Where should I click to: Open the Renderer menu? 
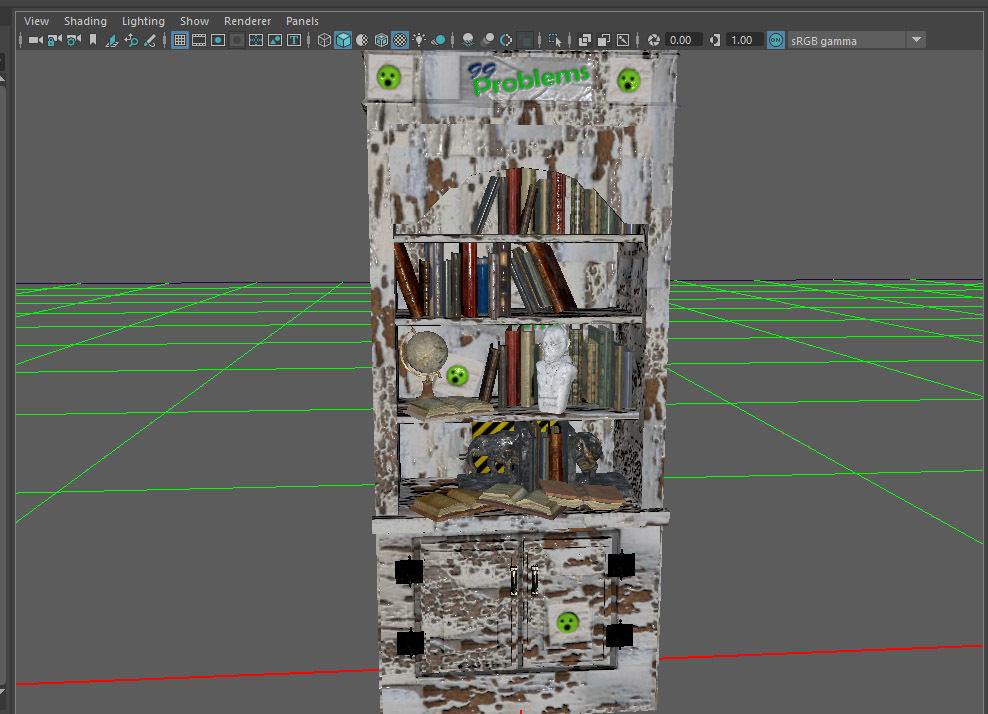[247, 21]
